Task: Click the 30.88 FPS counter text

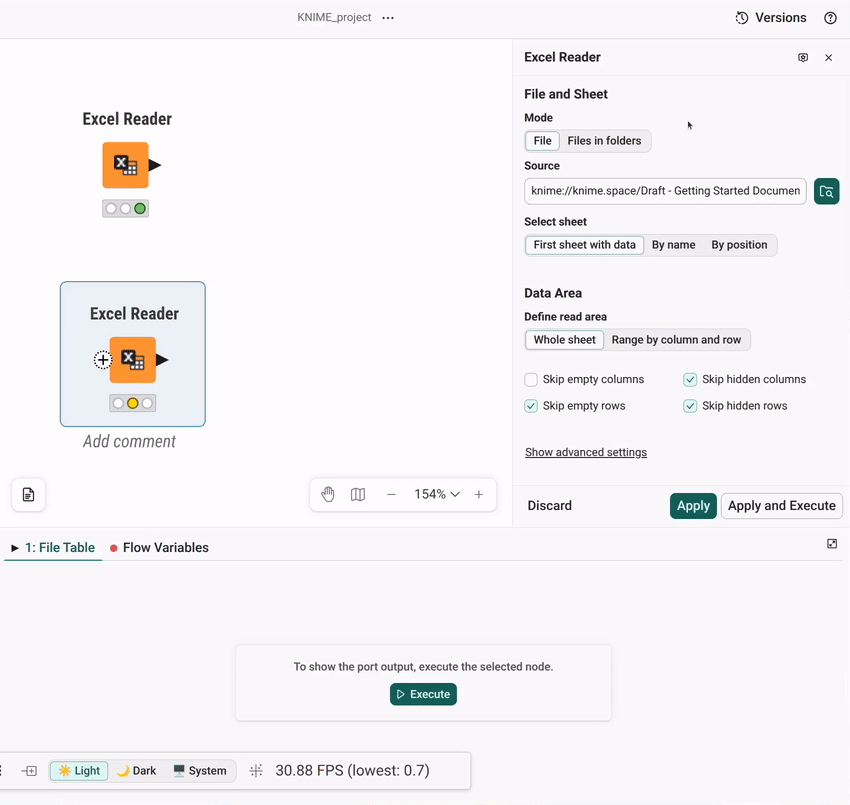Action: tap(352, 771)
